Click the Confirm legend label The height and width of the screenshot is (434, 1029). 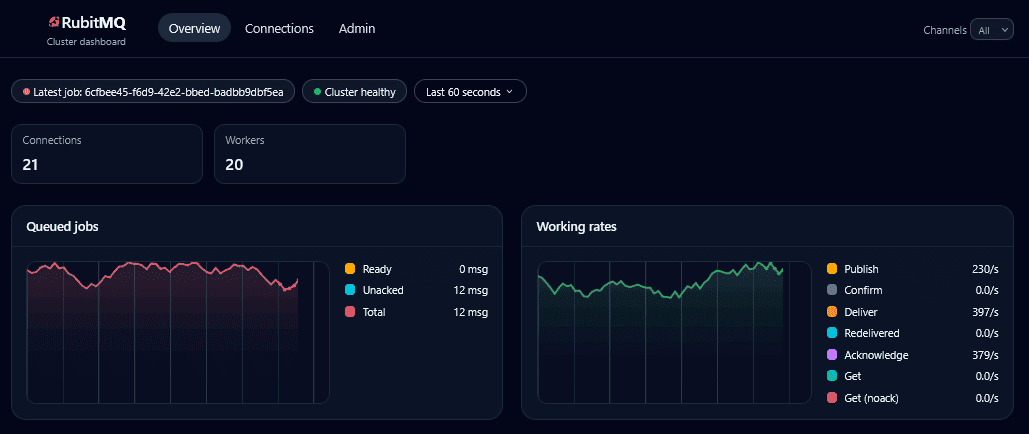[863, 290]
